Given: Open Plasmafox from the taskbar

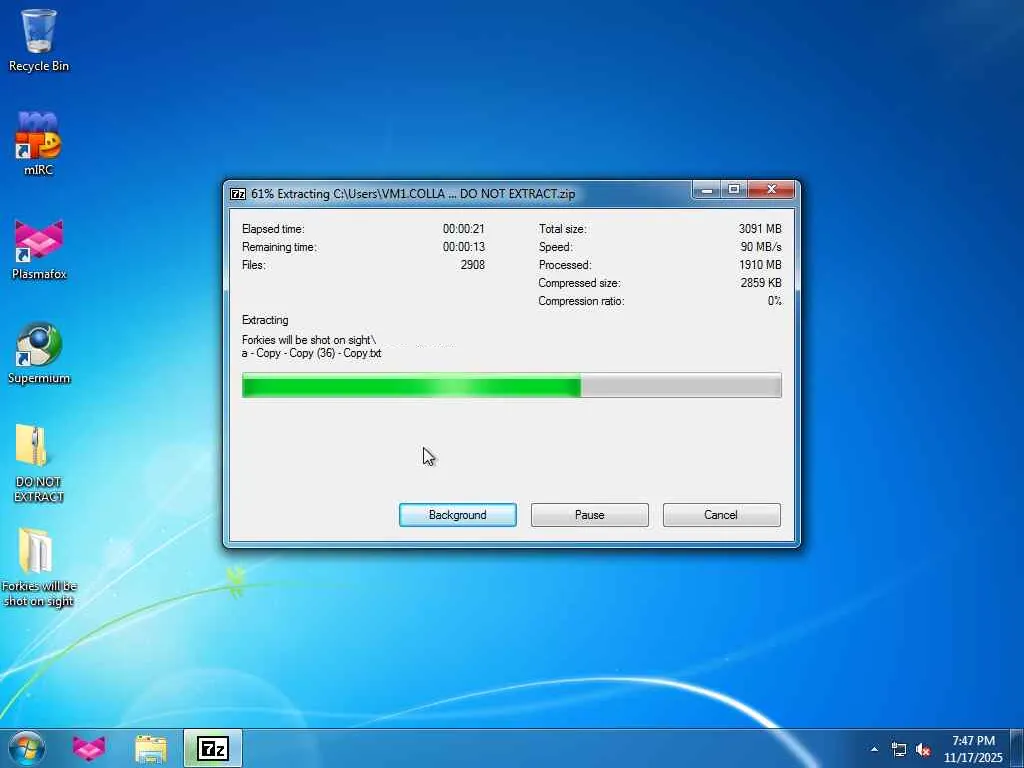Looking at the screenshot, I should click(x=89, y=748).
